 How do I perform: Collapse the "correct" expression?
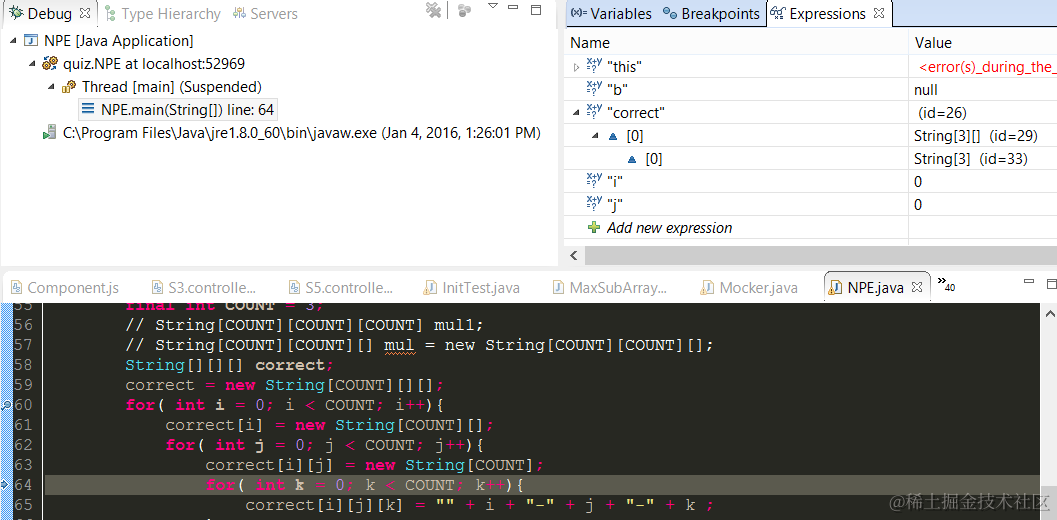tap(576, 113)
